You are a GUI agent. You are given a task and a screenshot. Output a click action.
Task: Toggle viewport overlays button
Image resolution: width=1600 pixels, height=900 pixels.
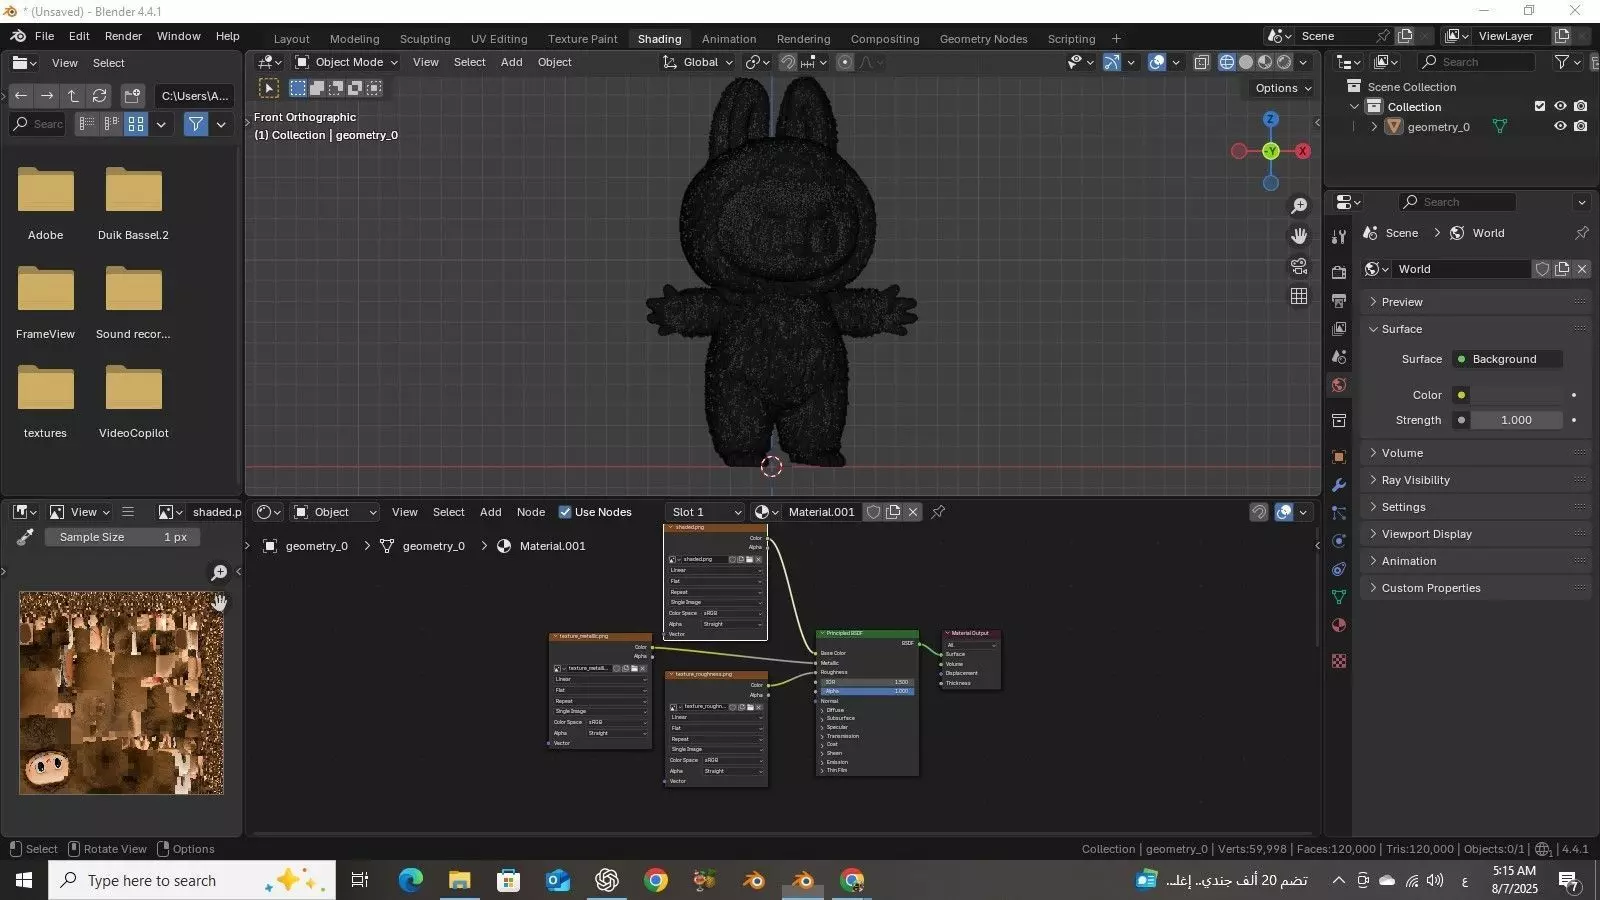pyautogui.click(x=1157, y=62)
